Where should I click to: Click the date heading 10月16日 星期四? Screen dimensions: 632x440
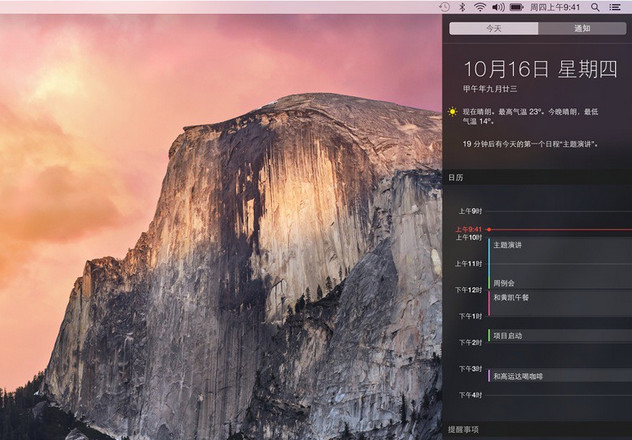[x=540, y=70]
